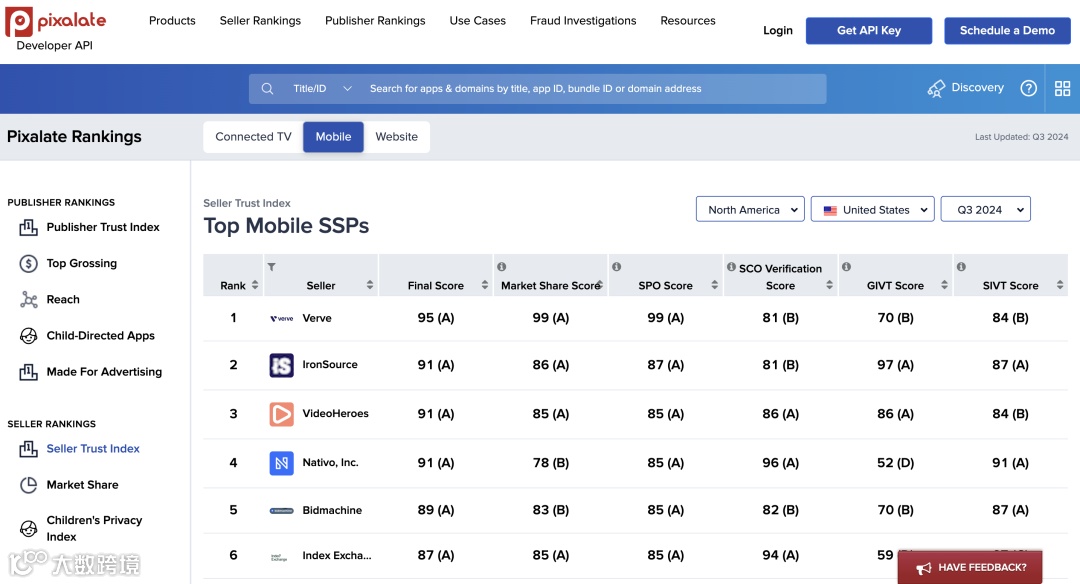Image resolution: width=1080 pixels, height=584 pixels.
Task: Sort by the SIVT Score column arrows
Action: click(x=1060, y=285)
